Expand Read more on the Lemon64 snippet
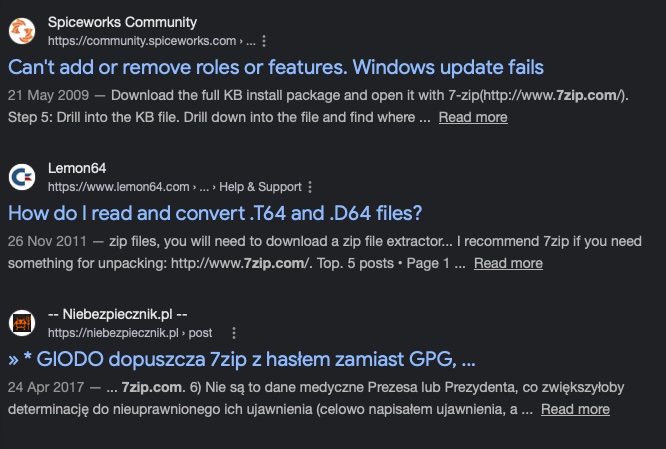The width and height of the screenshot is (666, 449). point(508,263)
